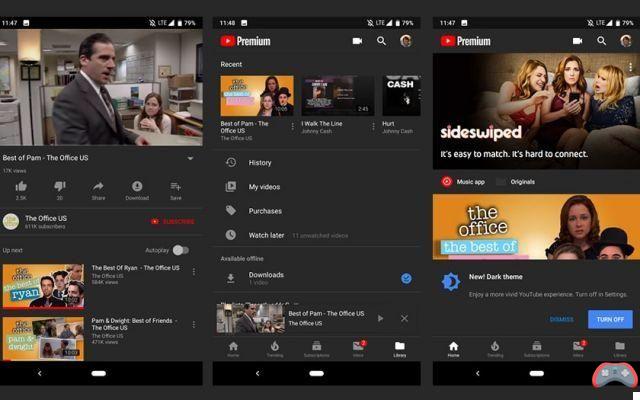
Task: Open three-dot menu for Pam & Dwight video
Action: pos(193,324)
